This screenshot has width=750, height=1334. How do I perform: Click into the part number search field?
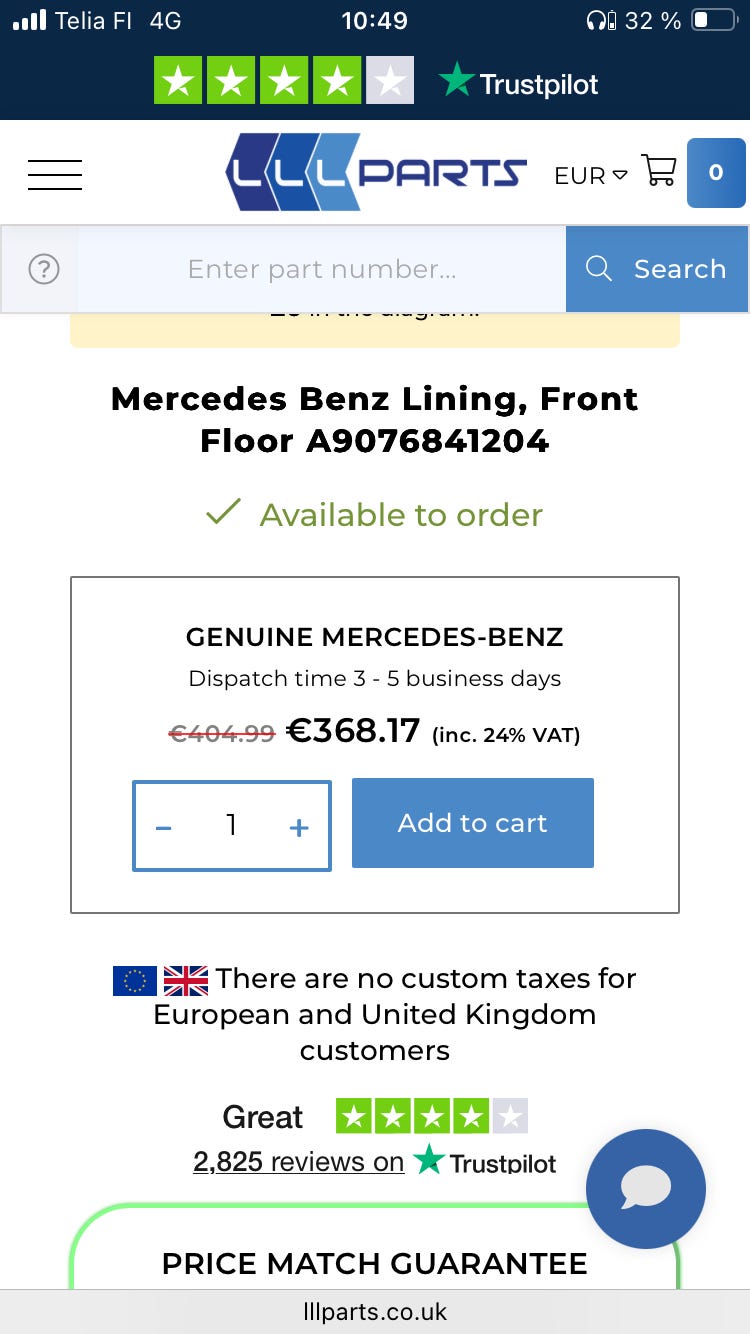322,269
